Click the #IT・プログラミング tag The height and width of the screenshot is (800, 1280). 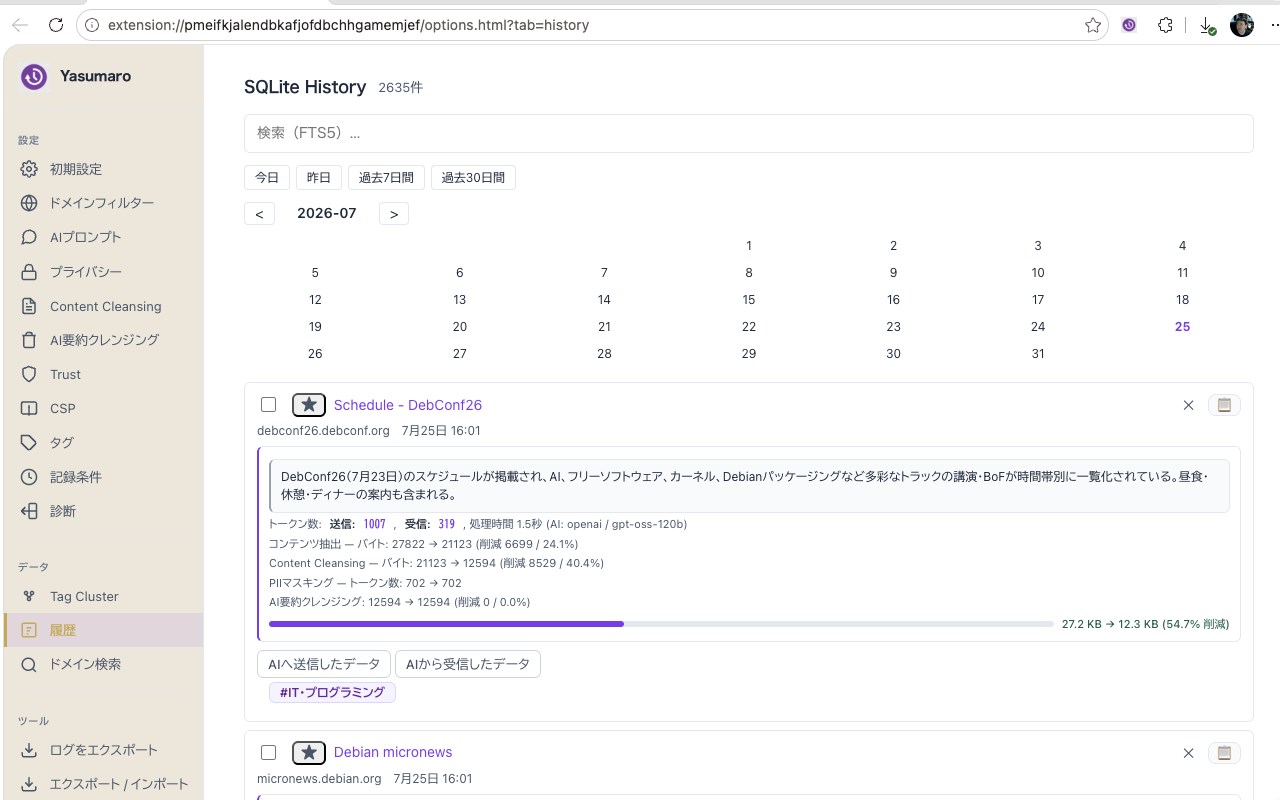tap(332, 692)
